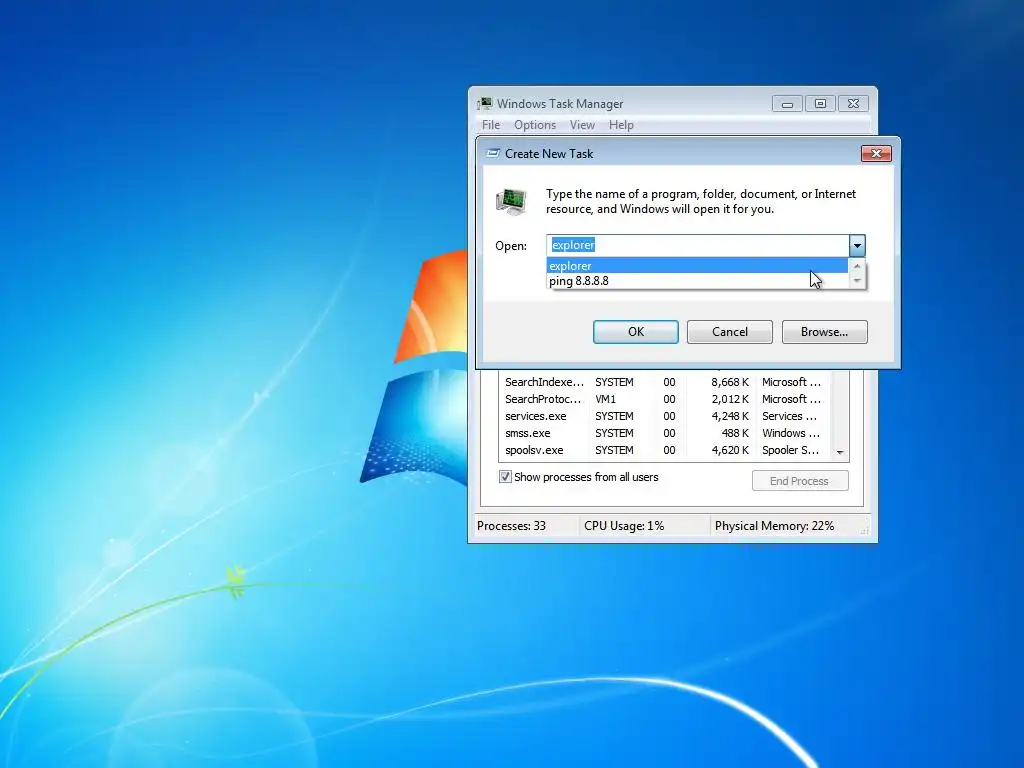Viewport: 1024px width, 768px height.
Task: Click the Browse... button
Action: 824,332
